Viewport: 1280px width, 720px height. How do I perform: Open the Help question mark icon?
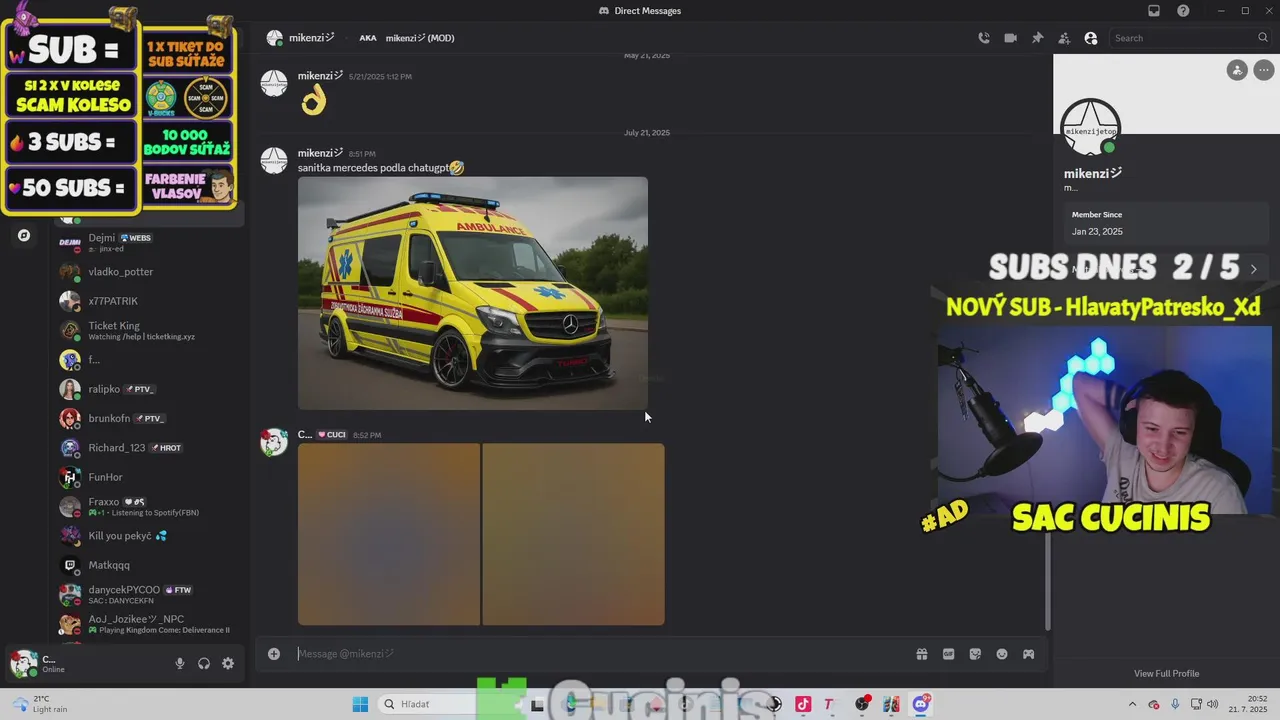tap(1184, 11)
